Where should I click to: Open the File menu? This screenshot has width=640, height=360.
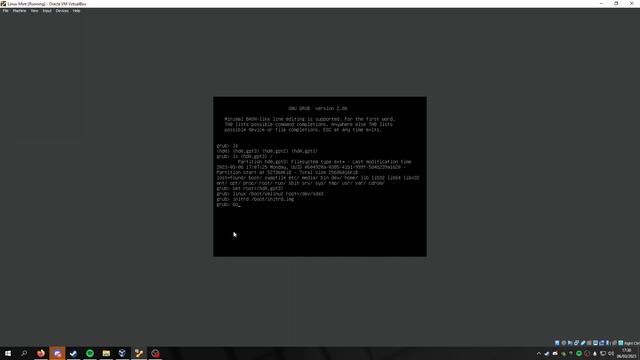tap(5, 11)
